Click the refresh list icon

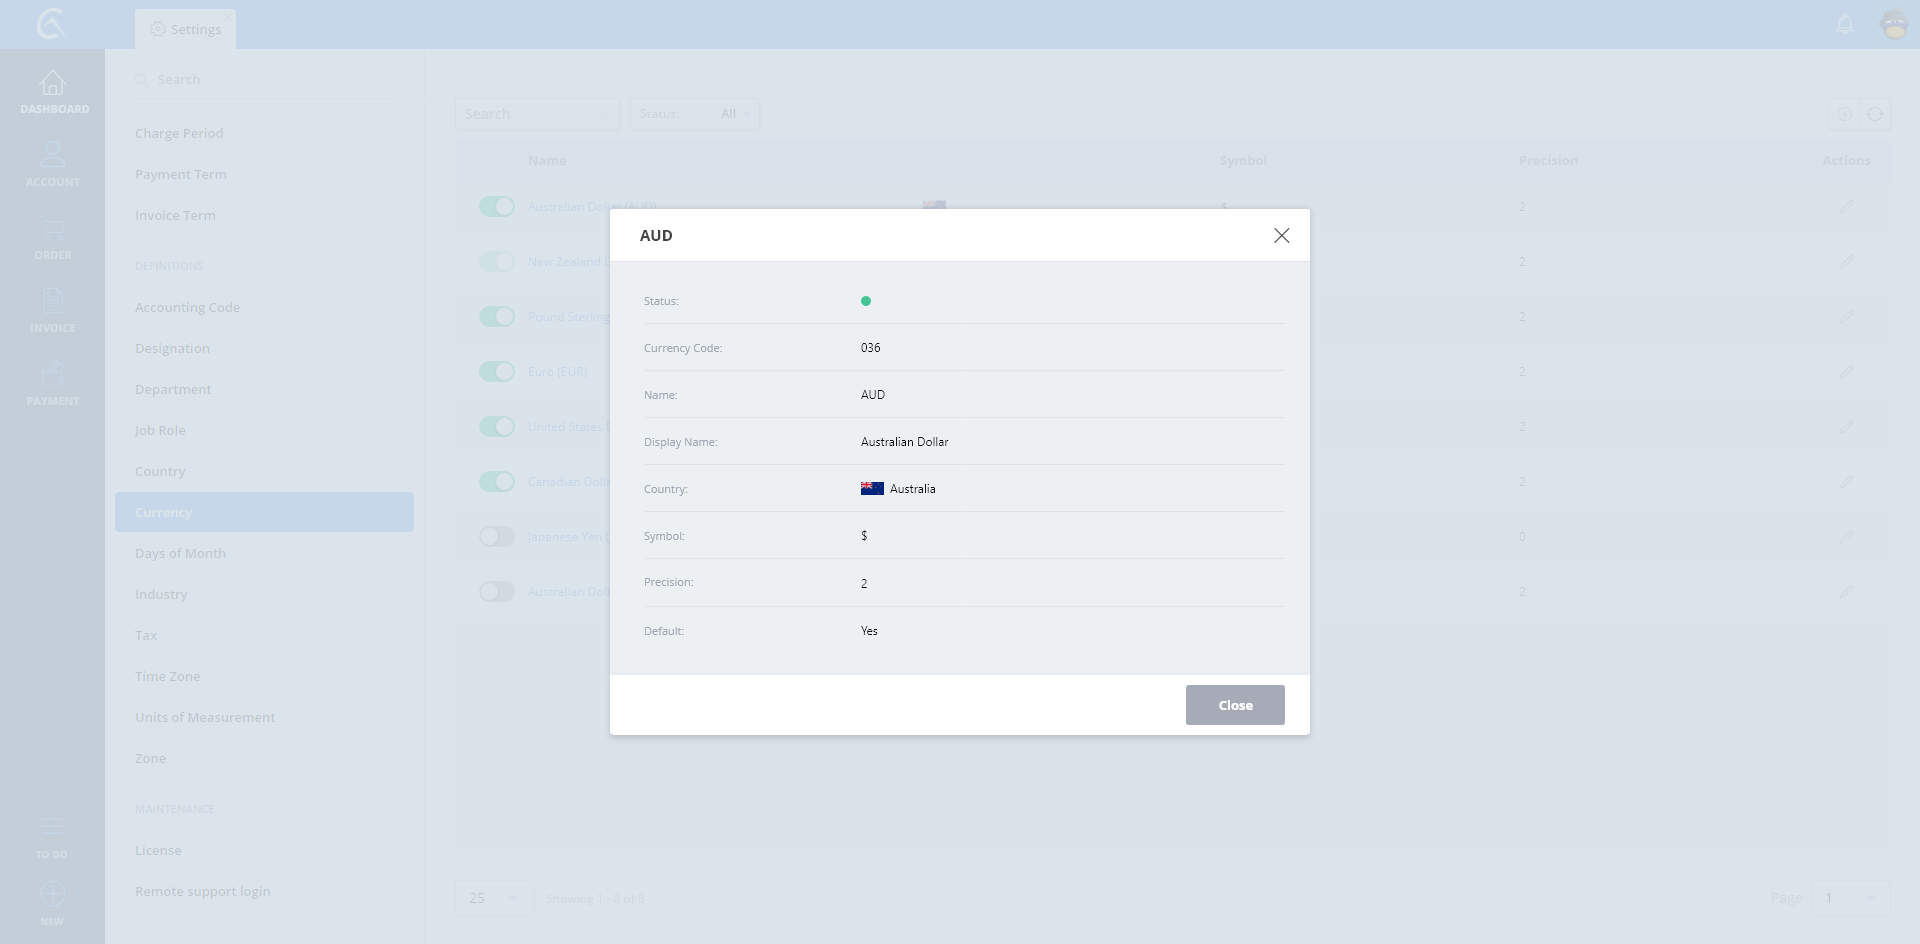(x=1875, y=114)
